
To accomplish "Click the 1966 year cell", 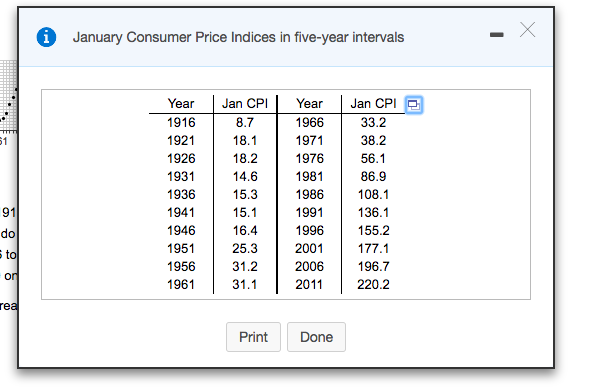I will click(310, 123).
